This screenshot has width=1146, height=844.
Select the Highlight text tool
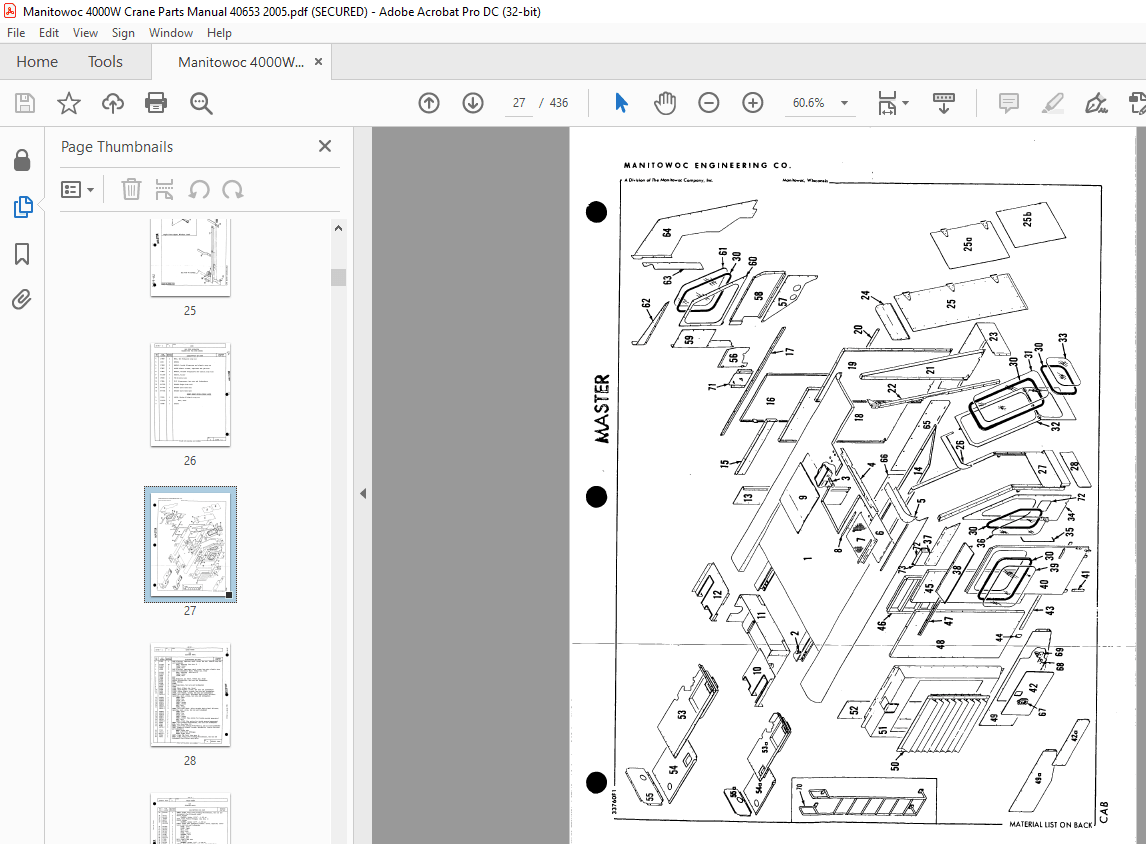click(x=1052, y=102)
